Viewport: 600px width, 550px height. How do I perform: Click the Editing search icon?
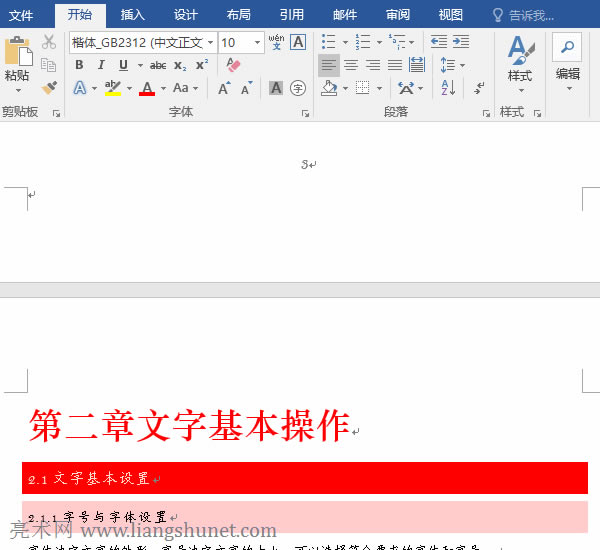pos(567,47)
